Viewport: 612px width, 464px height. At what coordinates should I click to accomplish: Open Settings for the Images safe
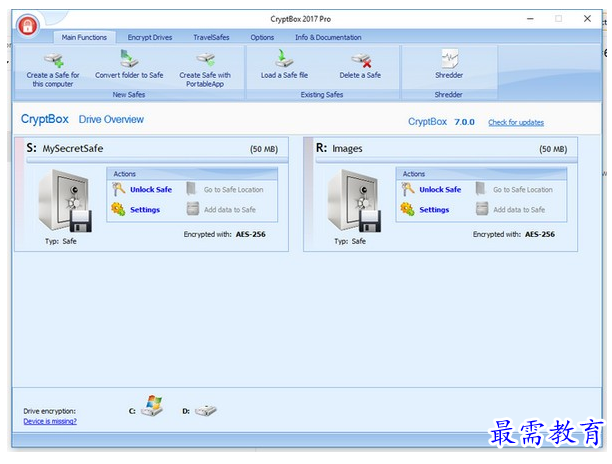[x=434, y=210]
